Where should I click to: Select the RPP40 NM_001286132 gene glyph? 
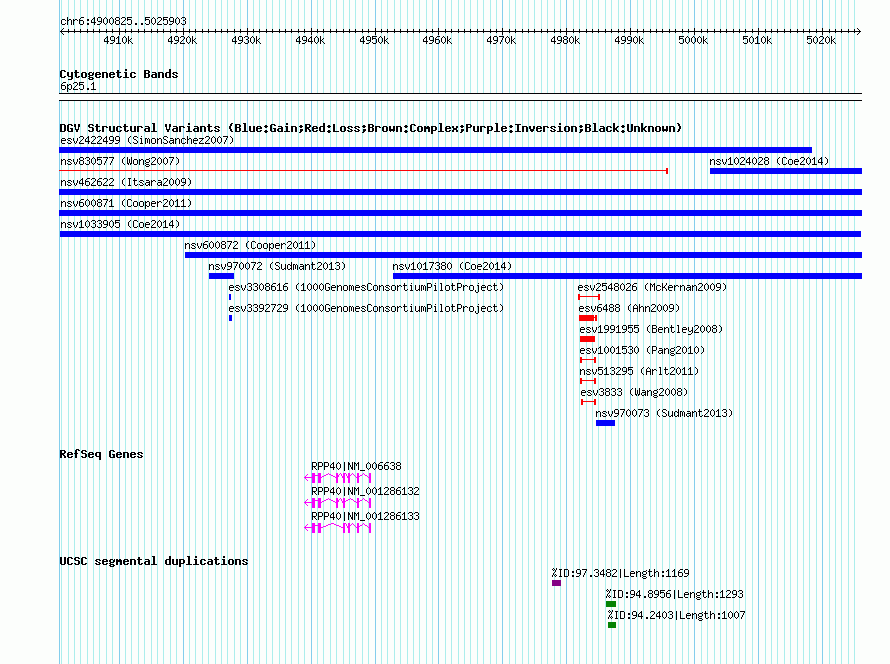pyautogui.click(x=338, y=503)
